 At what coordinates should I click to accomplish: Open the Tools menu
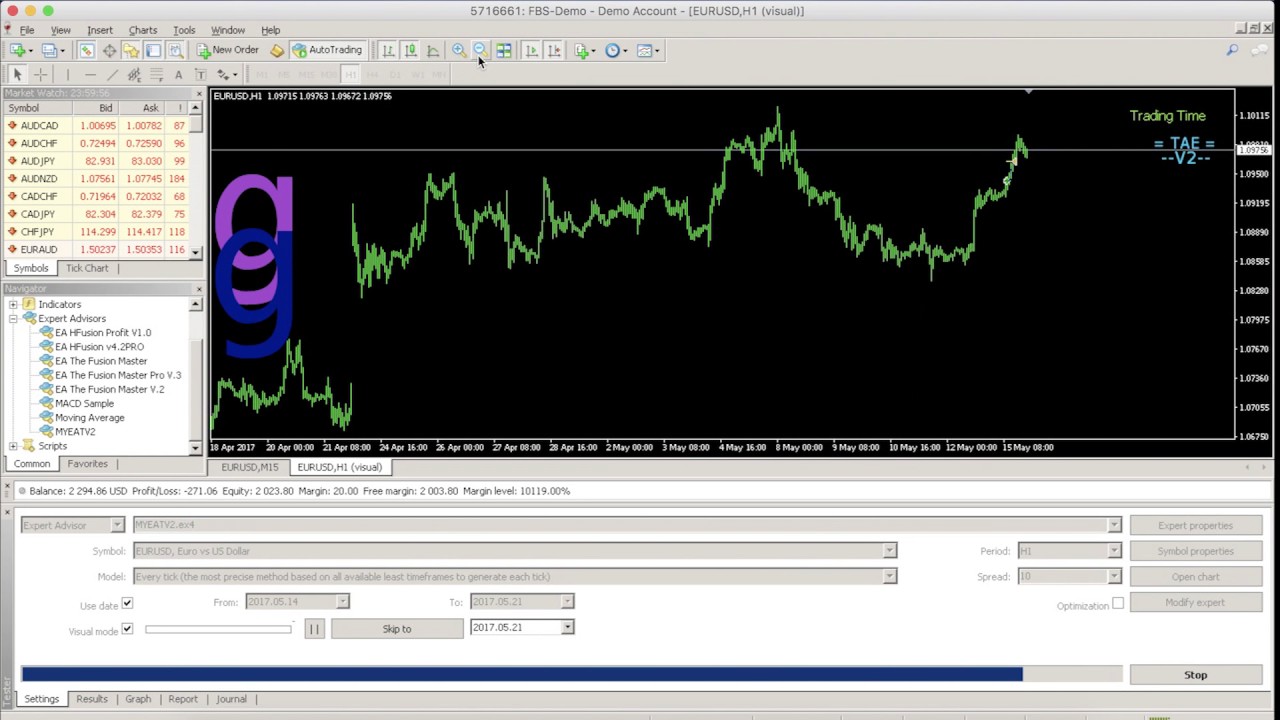coord(184,30)
